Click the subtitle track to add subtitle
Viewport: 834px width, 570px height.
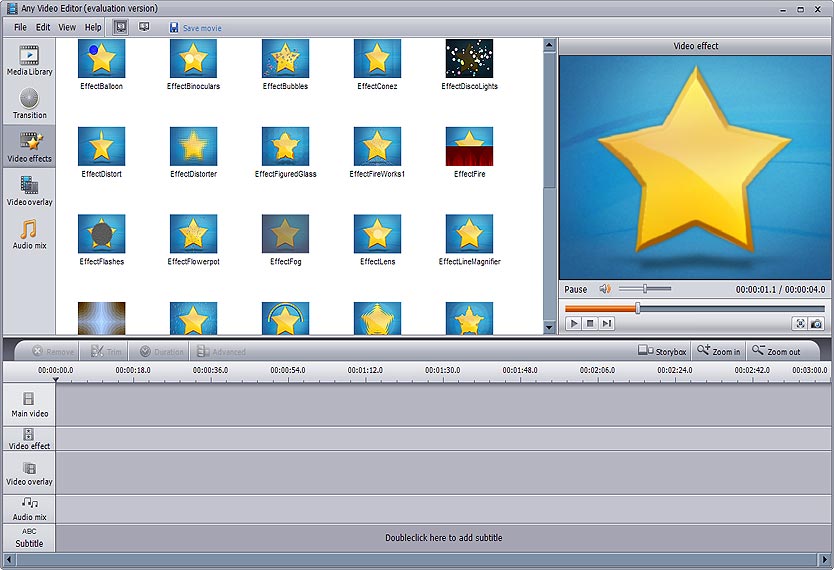[444, 538]
